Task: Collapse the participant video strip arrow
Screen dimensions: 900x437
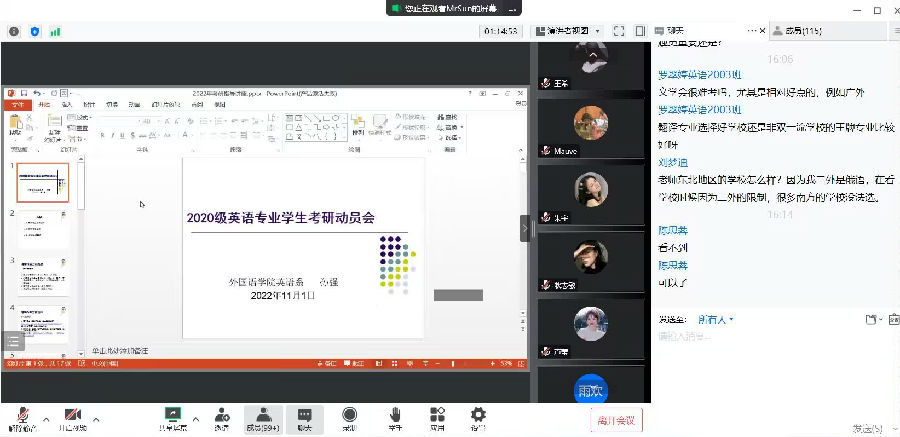Action: (525, 228)
